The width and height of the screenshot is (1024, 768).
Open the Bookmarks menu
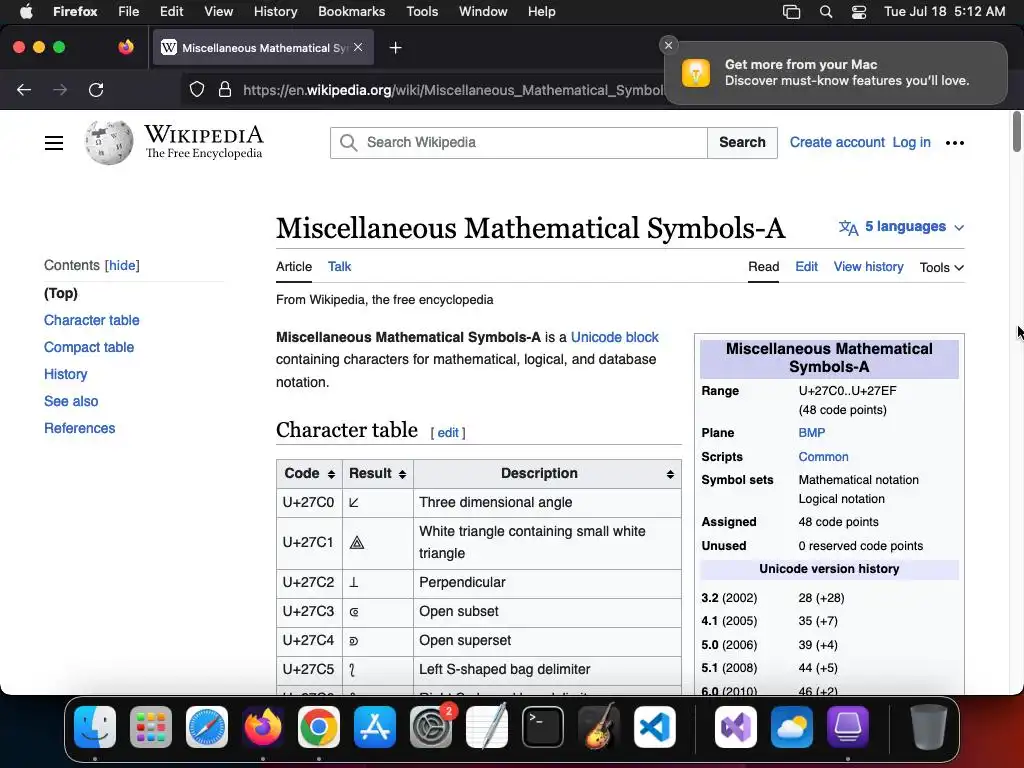click(351, 11)
